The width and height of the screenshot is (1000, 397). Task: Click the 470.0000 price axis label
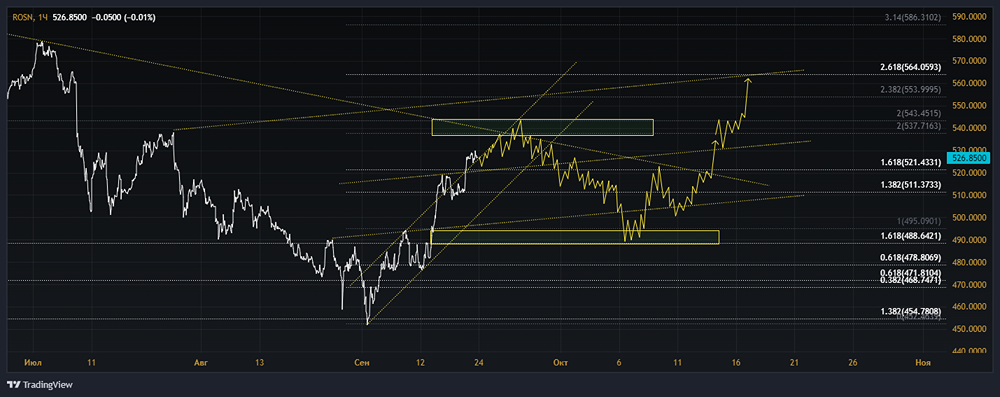[970, 285]
